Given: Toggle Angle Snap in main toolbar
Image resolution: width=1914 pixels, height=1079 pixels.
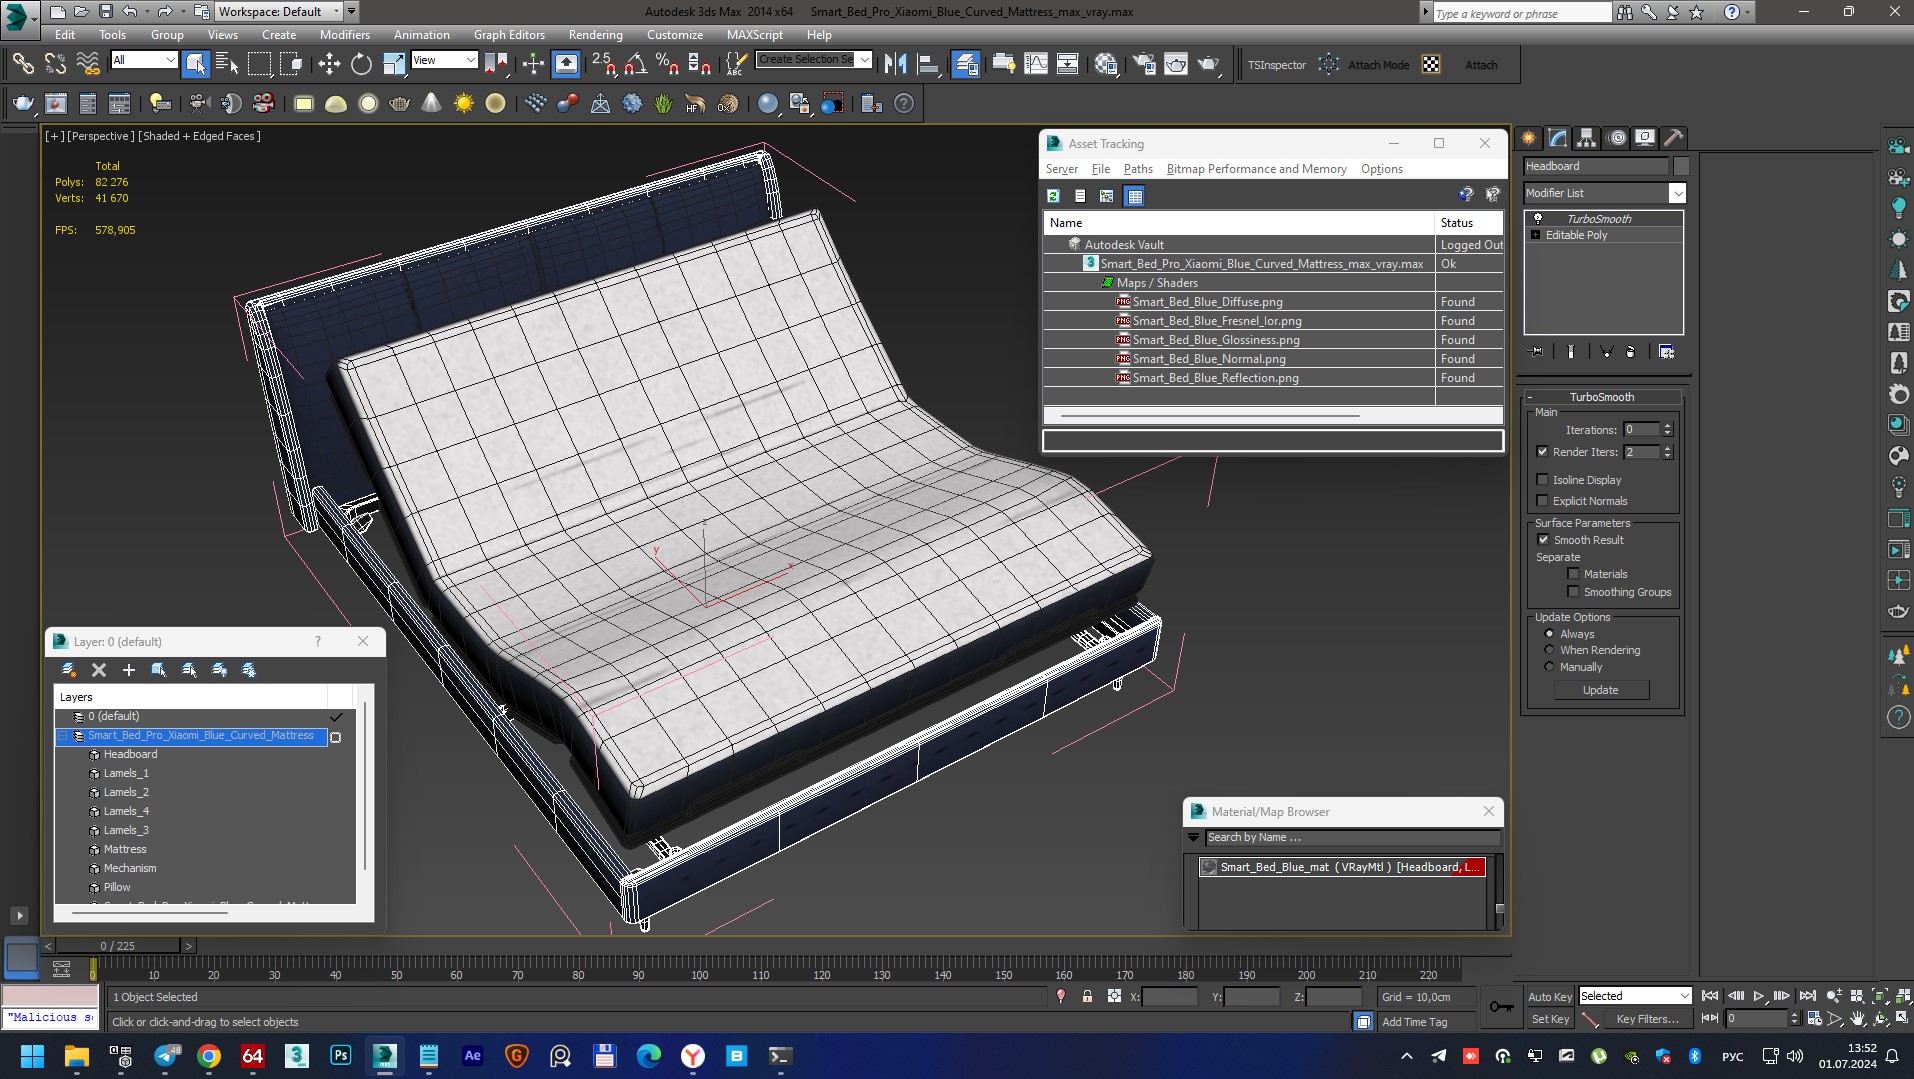Looking at the screenshot, I should 635,65.
